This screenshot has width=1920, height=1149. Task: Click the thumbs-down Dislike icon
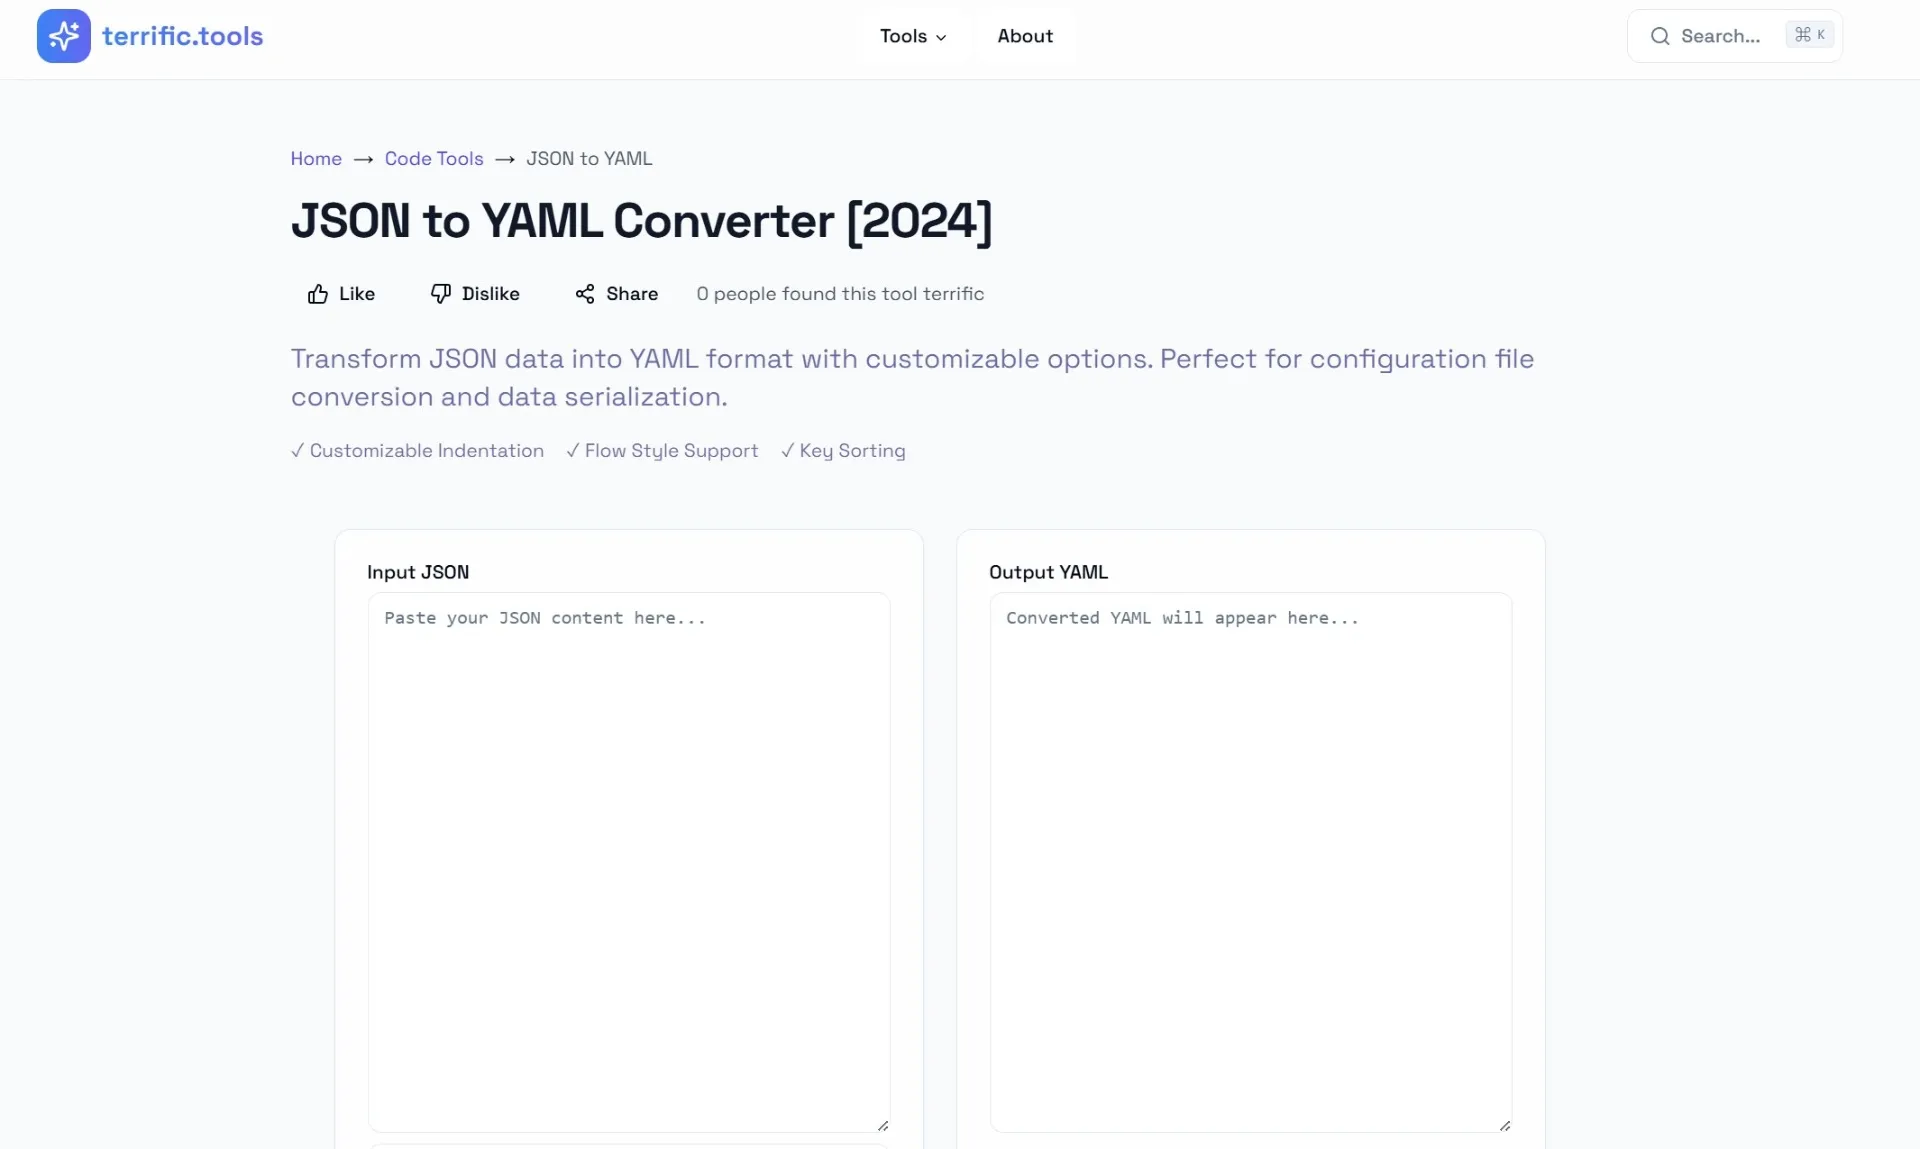440,294
